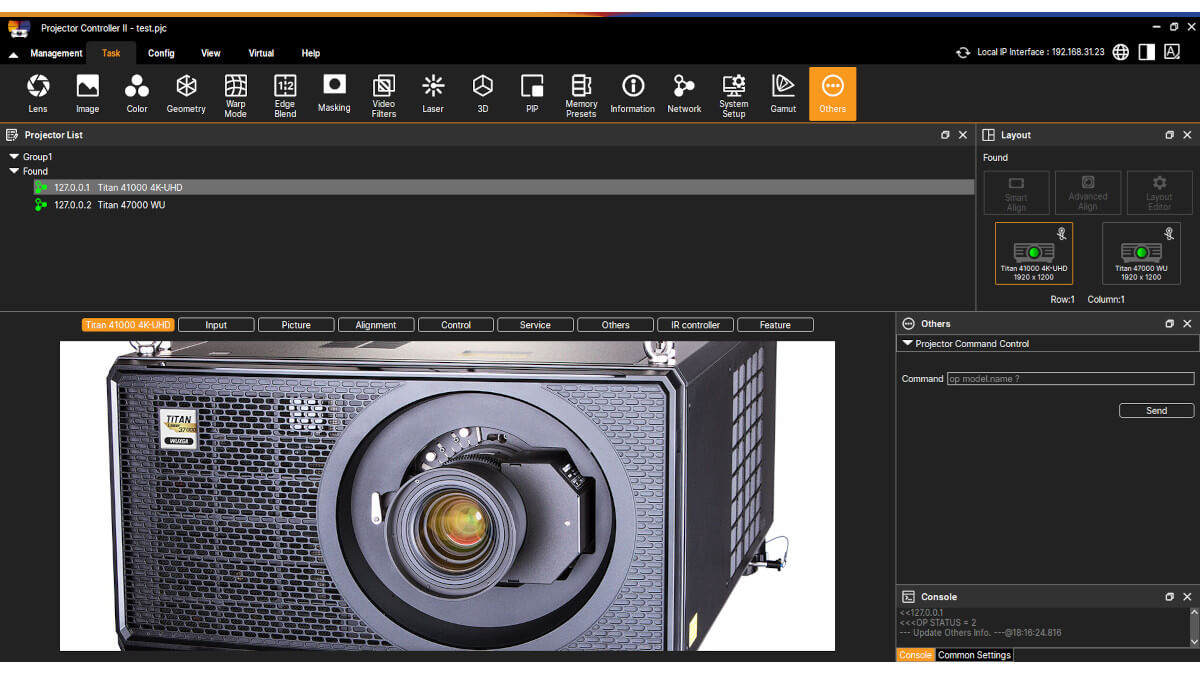Toggle pin on Titan 47000 WU layout tile
Screen dimensions: 1200x675
point(1169,233)
